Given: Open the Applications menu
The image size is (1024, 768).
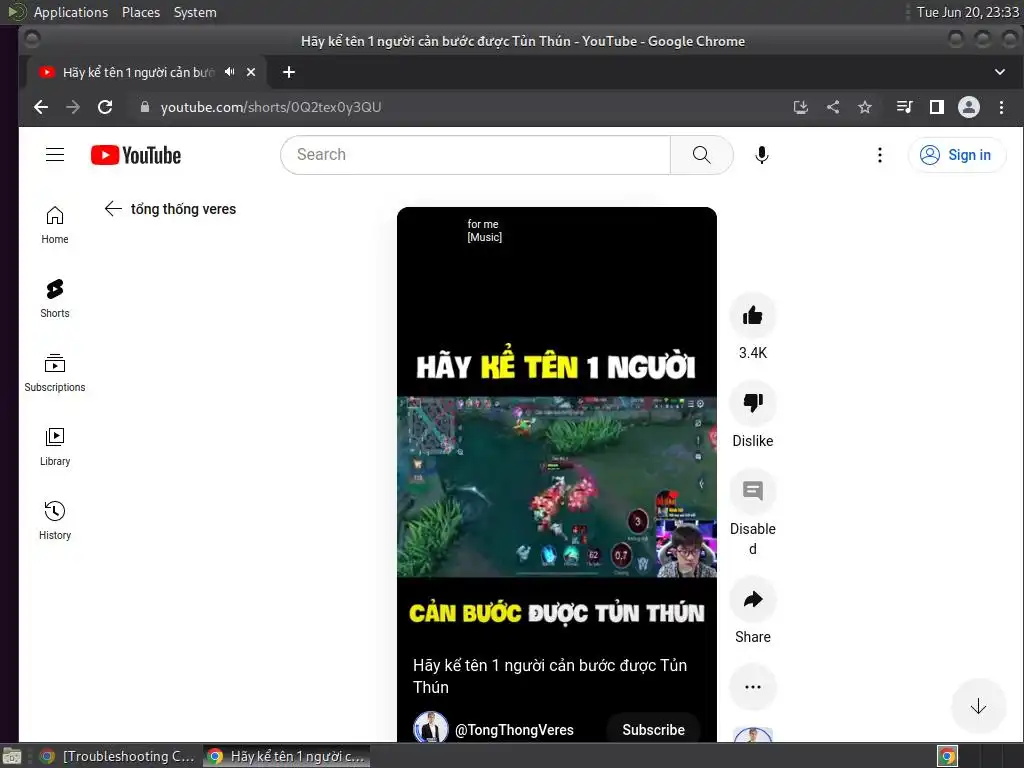Looking at the screenshot, I should [71, 12].
